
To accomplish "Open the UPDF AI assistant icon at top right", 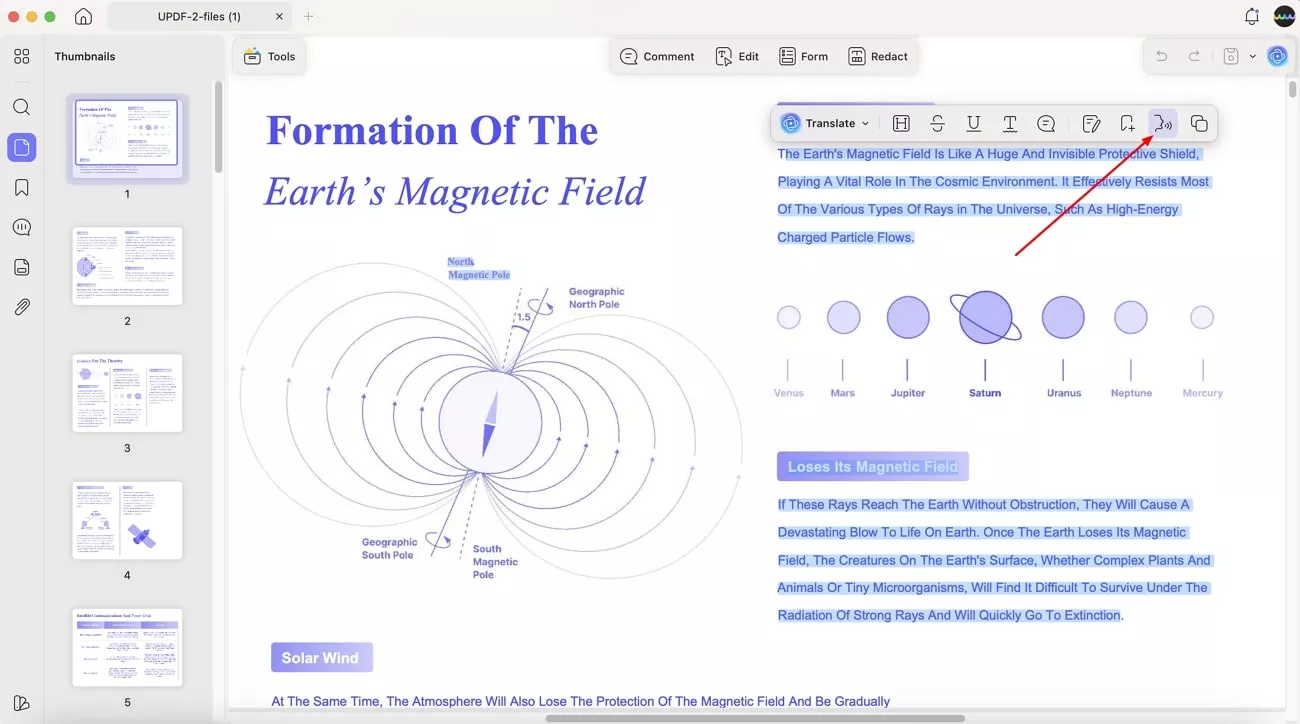I will click(x=1277, y=57).
